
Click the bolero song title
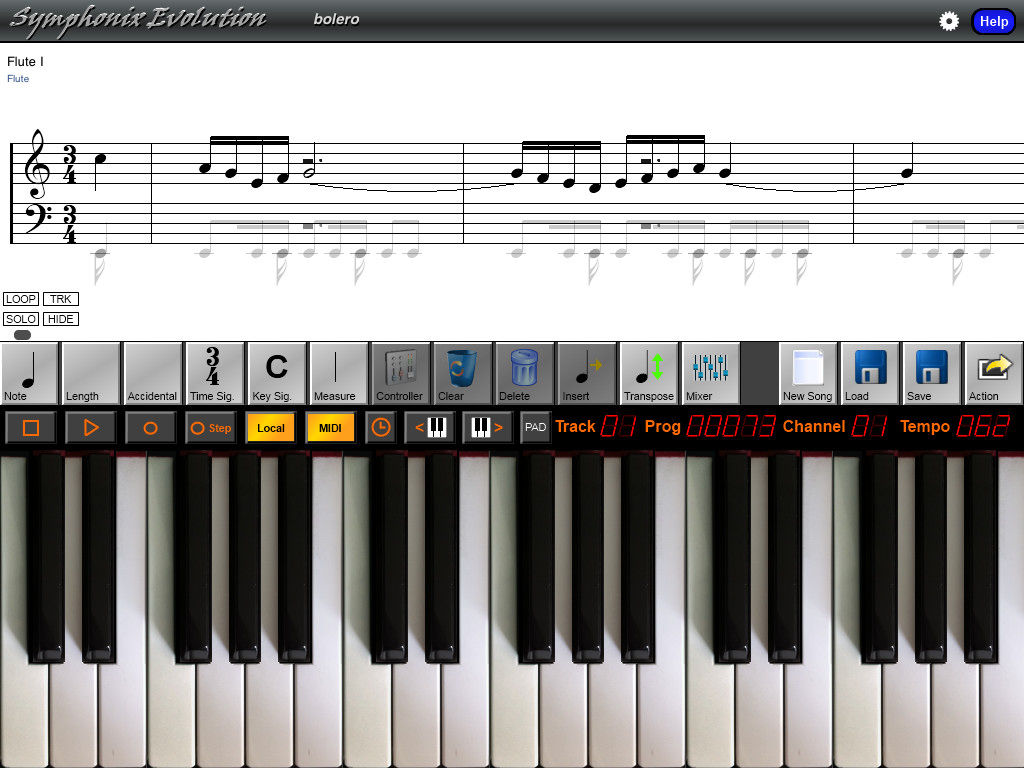(336, 19)
